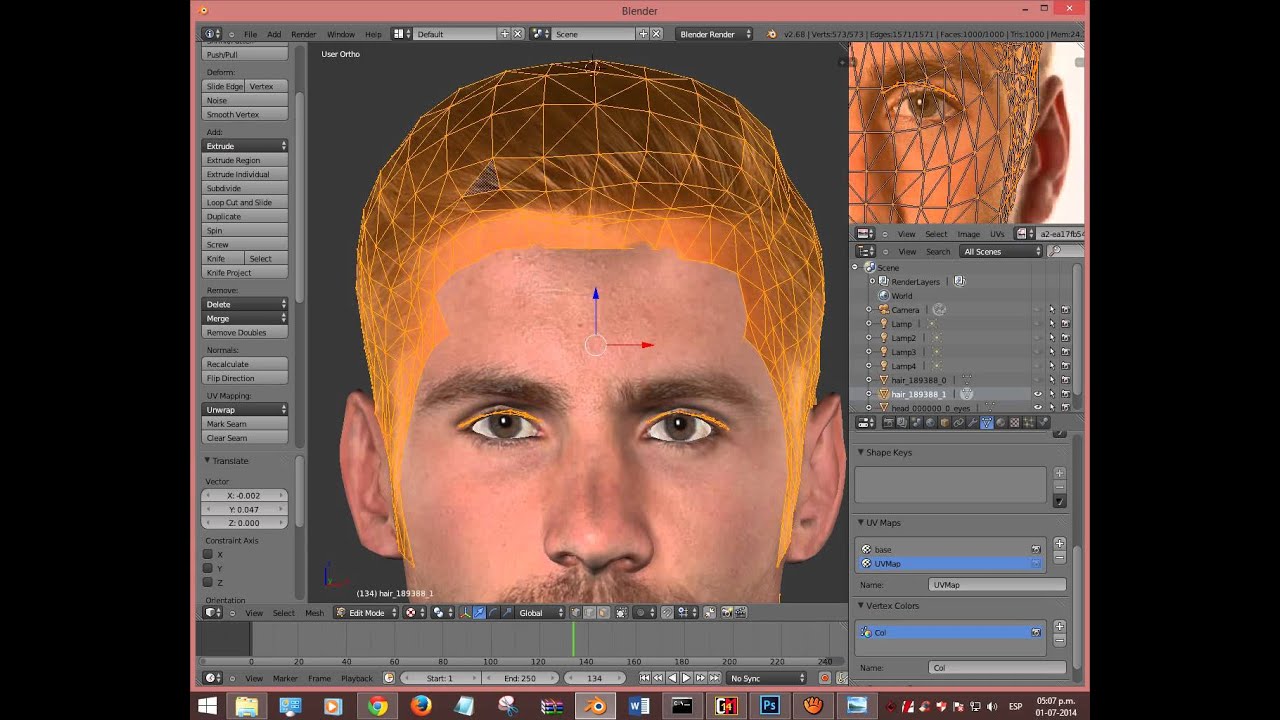The image size is (1280, 720).
Task: Click the Remove Doubles button
Action: tap(245, 332)
